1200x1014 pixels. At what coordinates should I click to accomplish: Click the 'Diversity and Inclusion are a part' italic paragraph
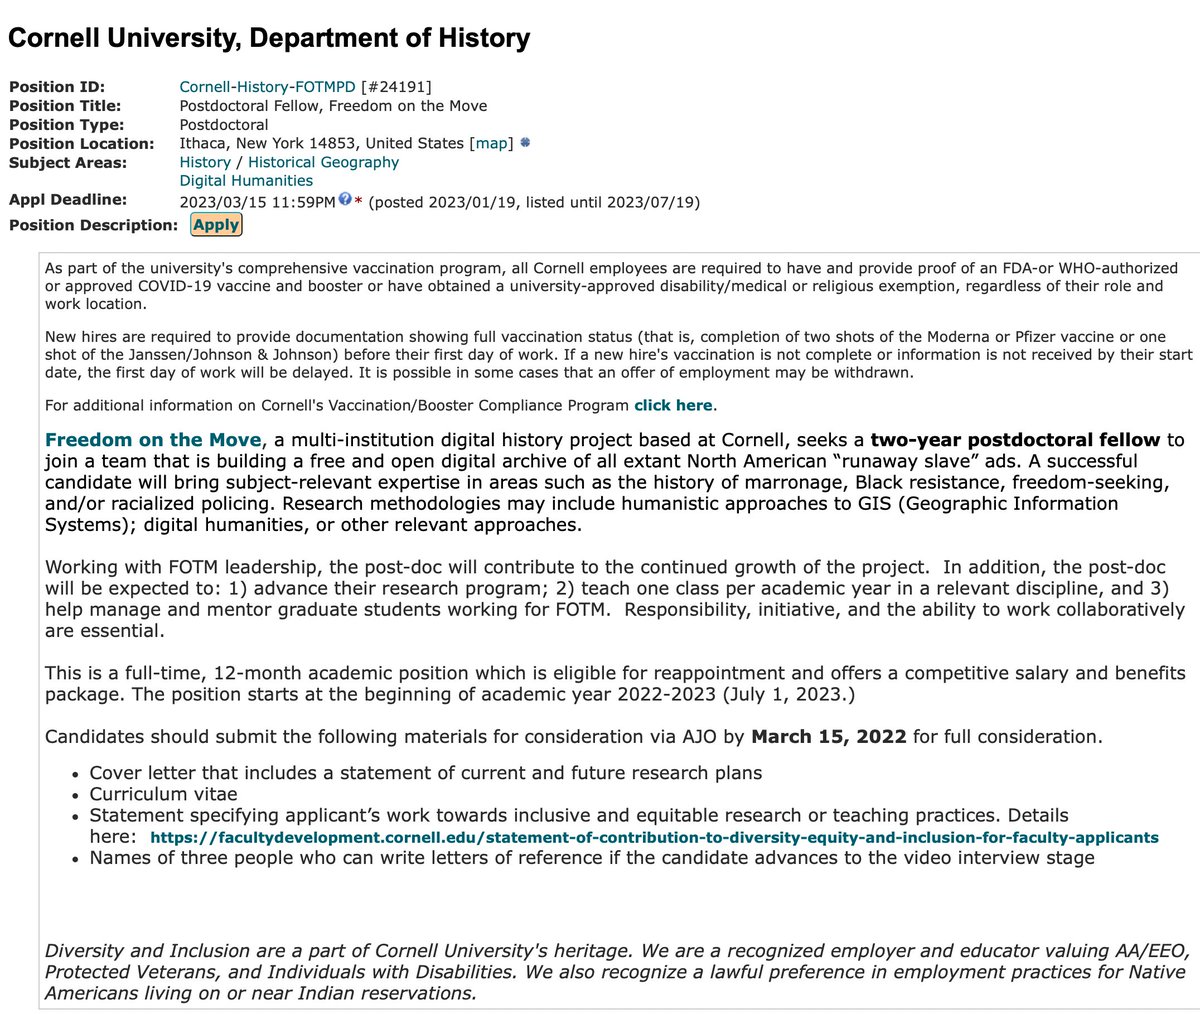tap(615, 971)
